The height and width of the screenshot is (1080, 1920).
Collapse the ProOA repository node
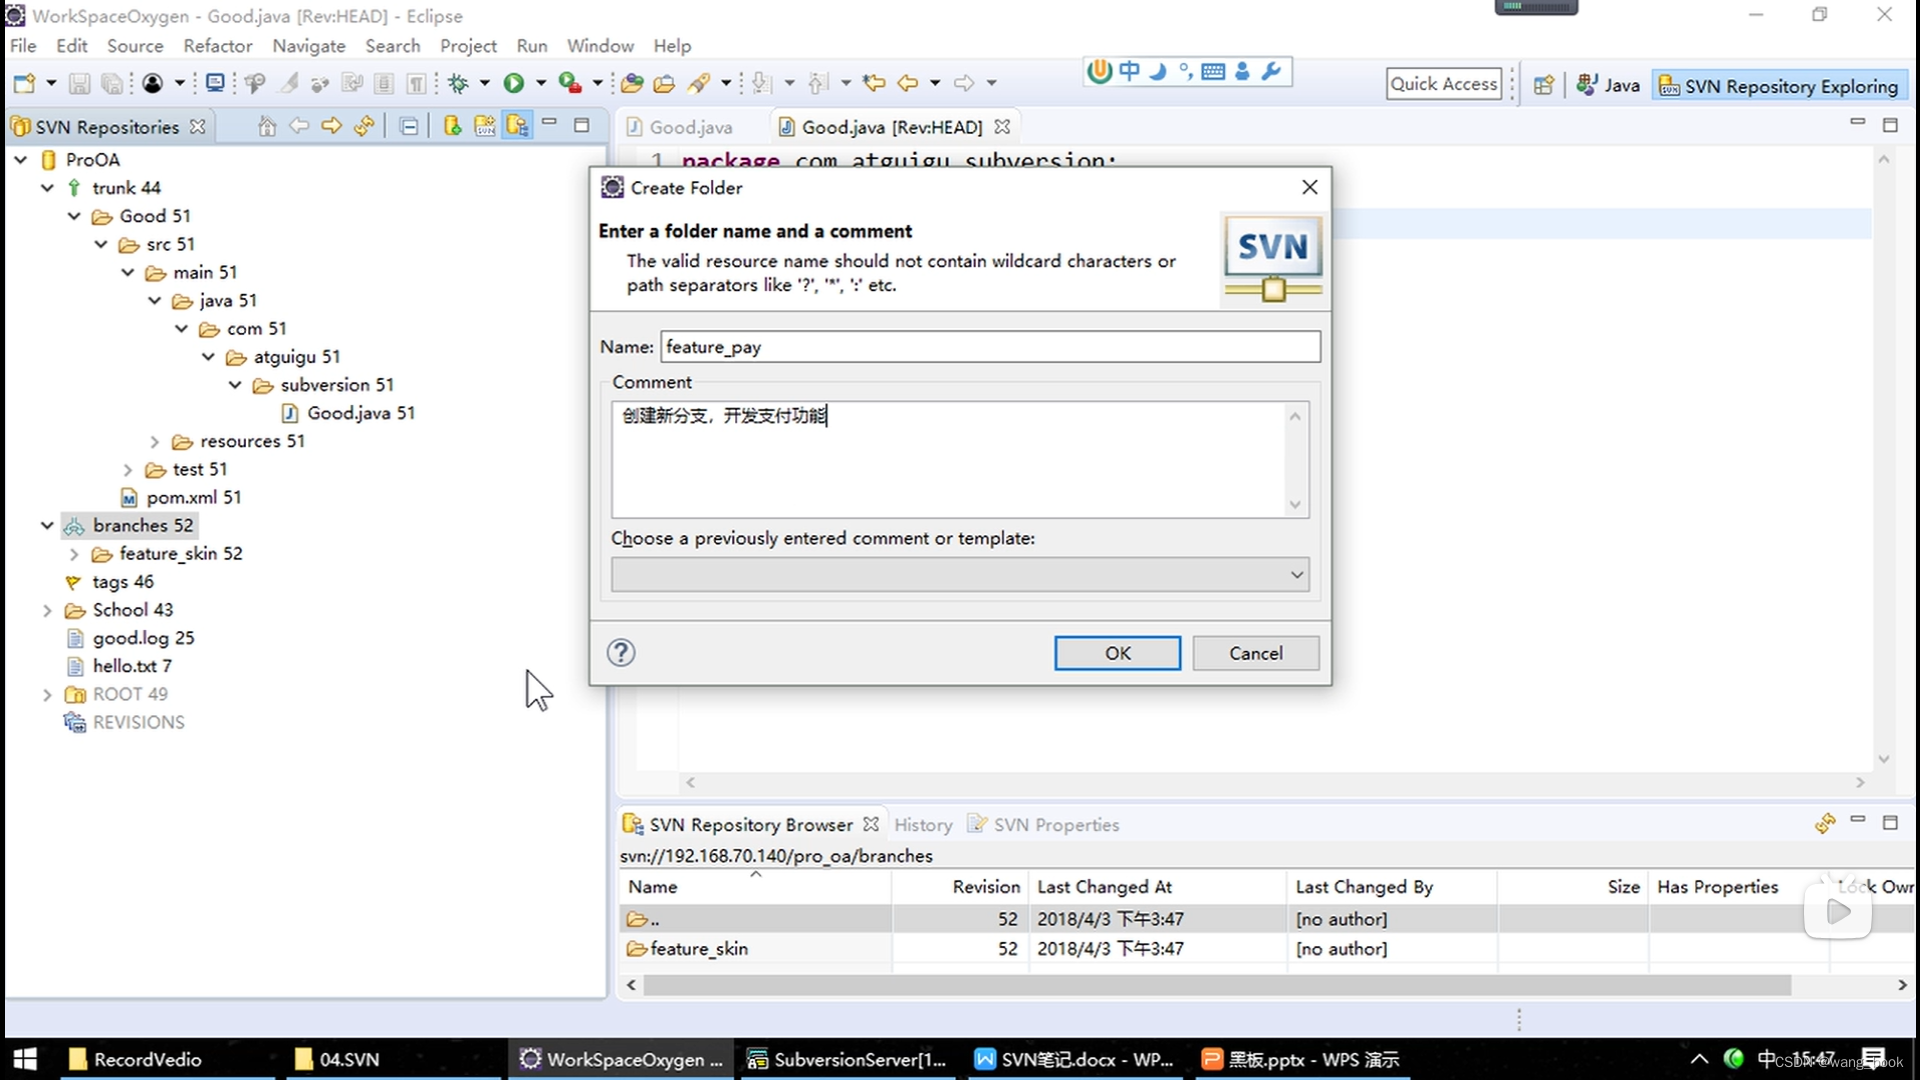[20, 160]
